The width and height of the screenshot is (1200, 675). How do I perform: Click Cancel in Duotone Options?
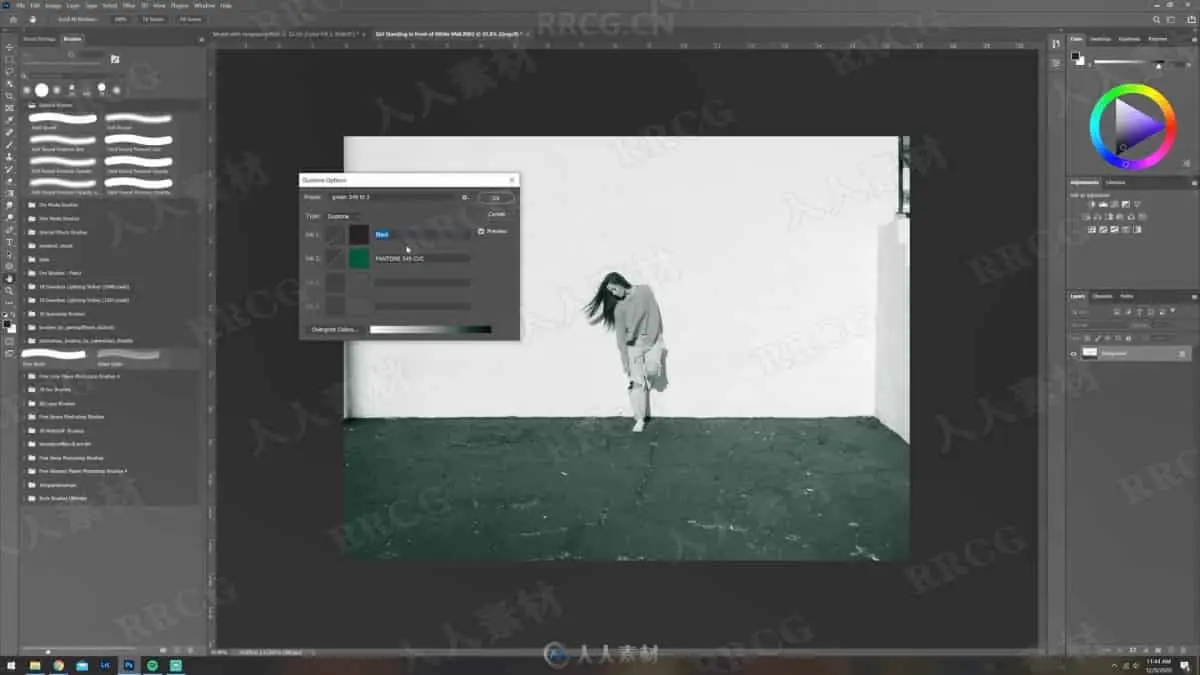[496, 214]
